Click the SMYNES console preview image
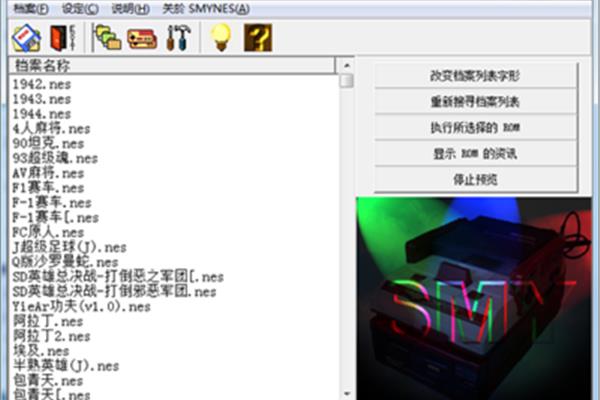This screenshot has height=400, width=600. pos(474,298)
